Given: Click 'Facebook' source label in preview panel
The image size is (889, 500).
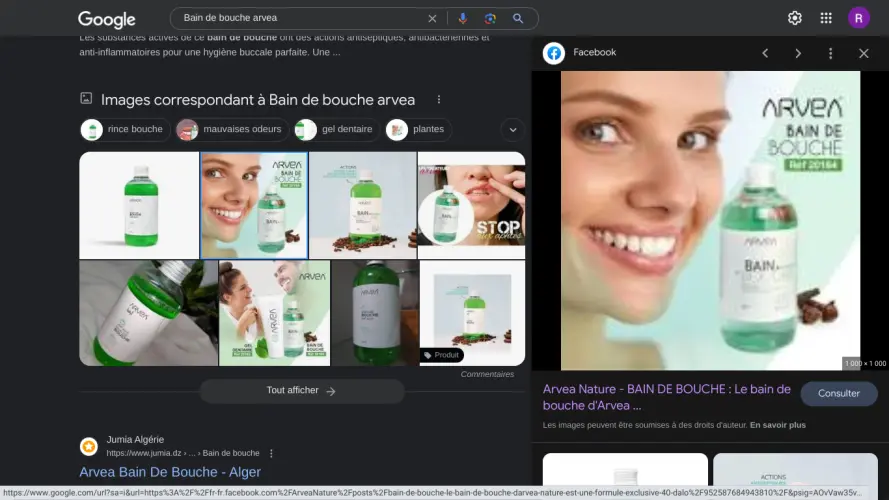Looking at the screenshot, I should 594,52.
